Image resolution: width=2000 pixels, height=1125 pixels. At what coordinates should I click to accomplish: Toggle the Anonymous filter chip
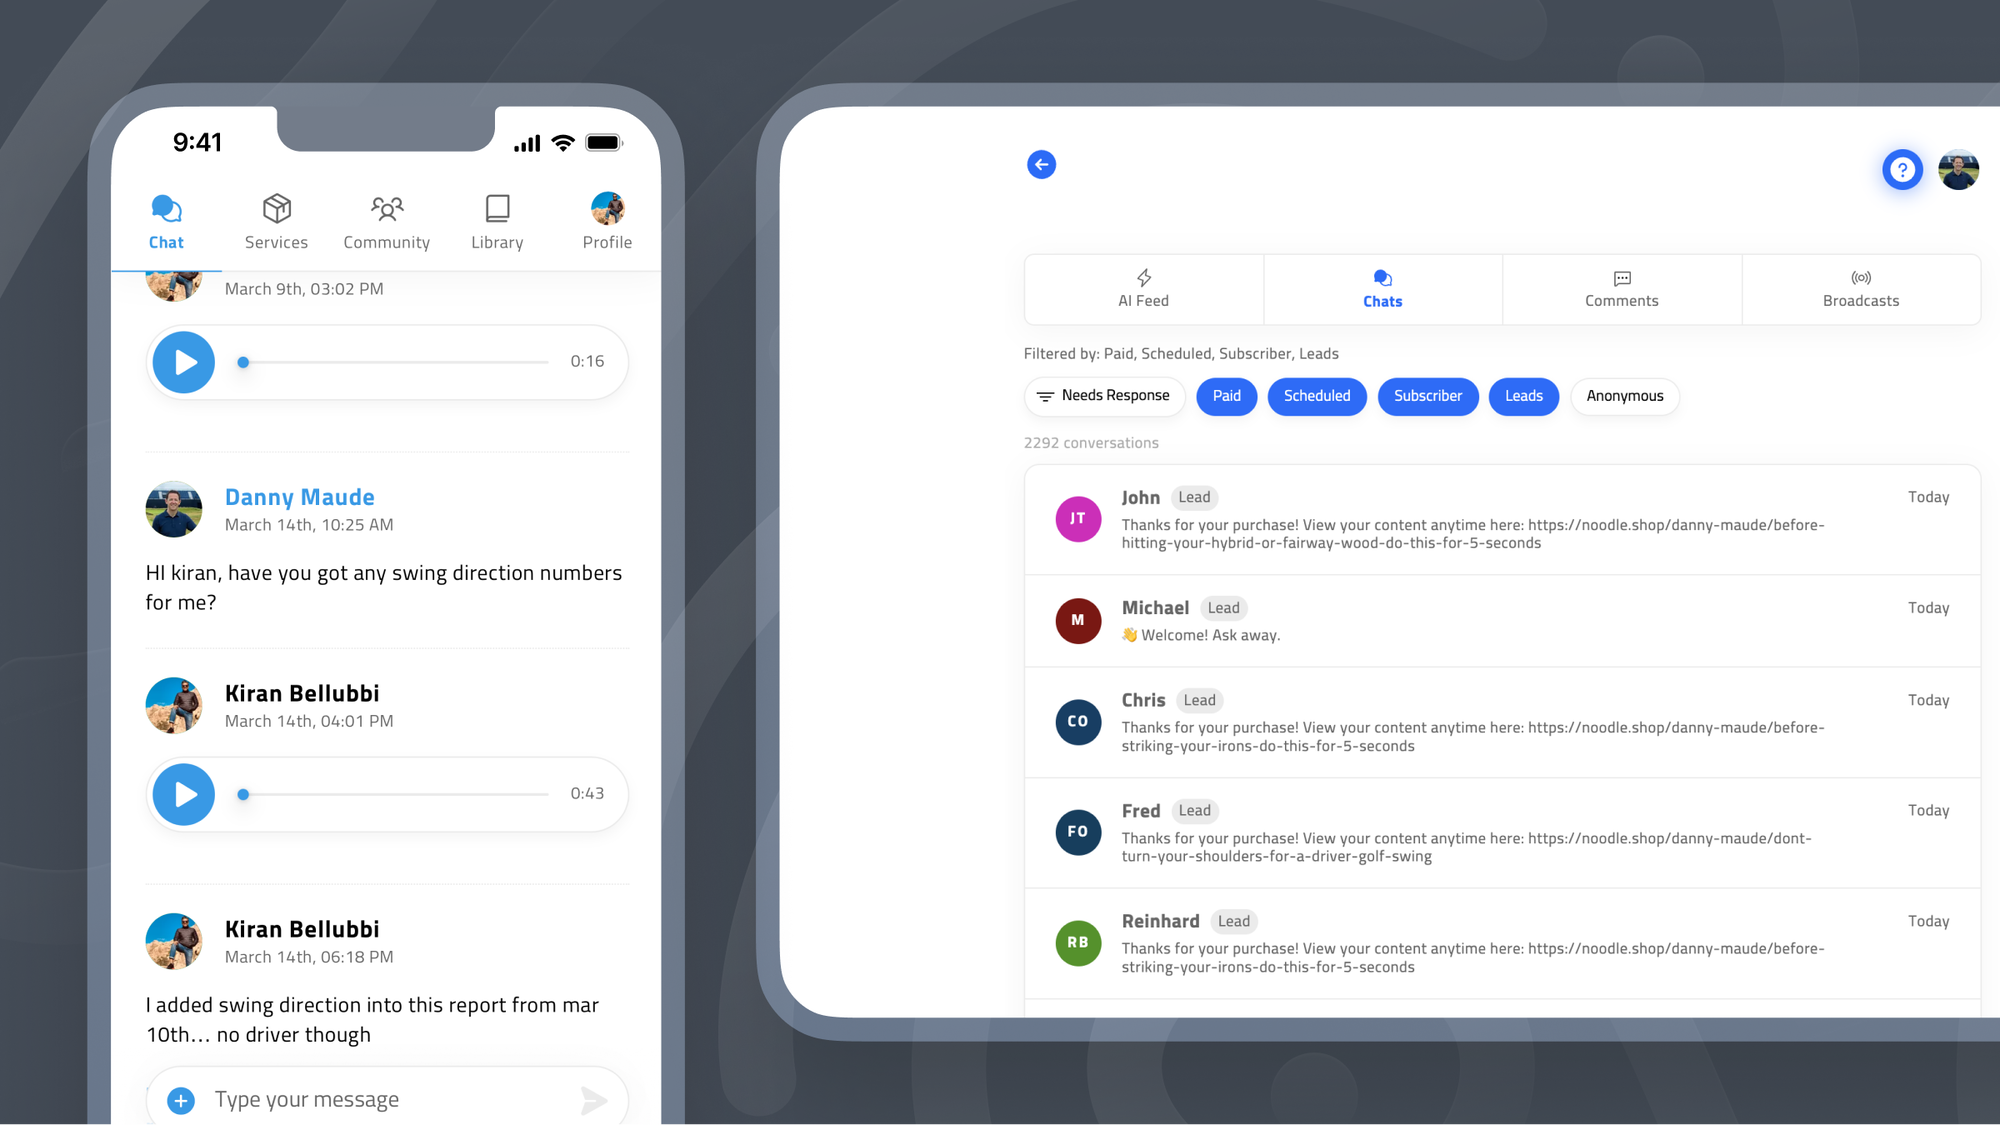(1625, 396)
